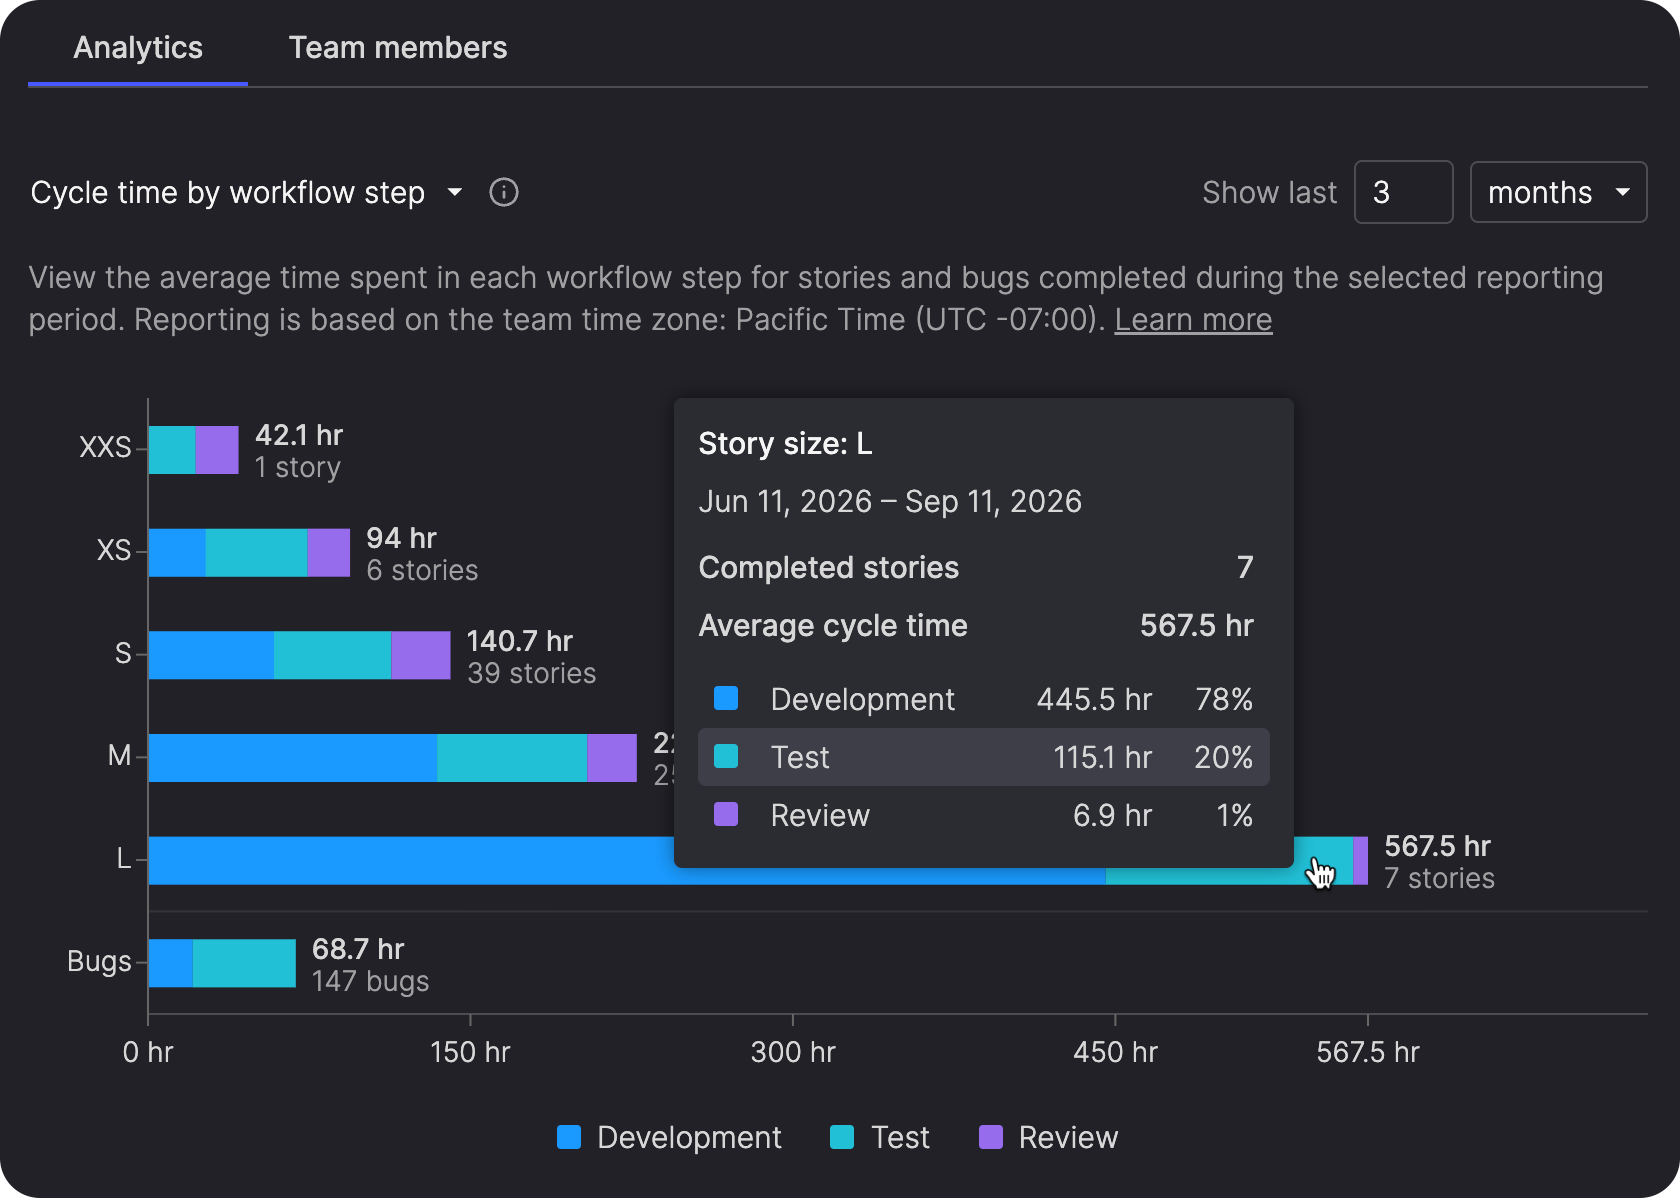Expand the months period dropdown
Image resolution: width=1680 pixels, height=1198 pixels.
point(1558,192)
